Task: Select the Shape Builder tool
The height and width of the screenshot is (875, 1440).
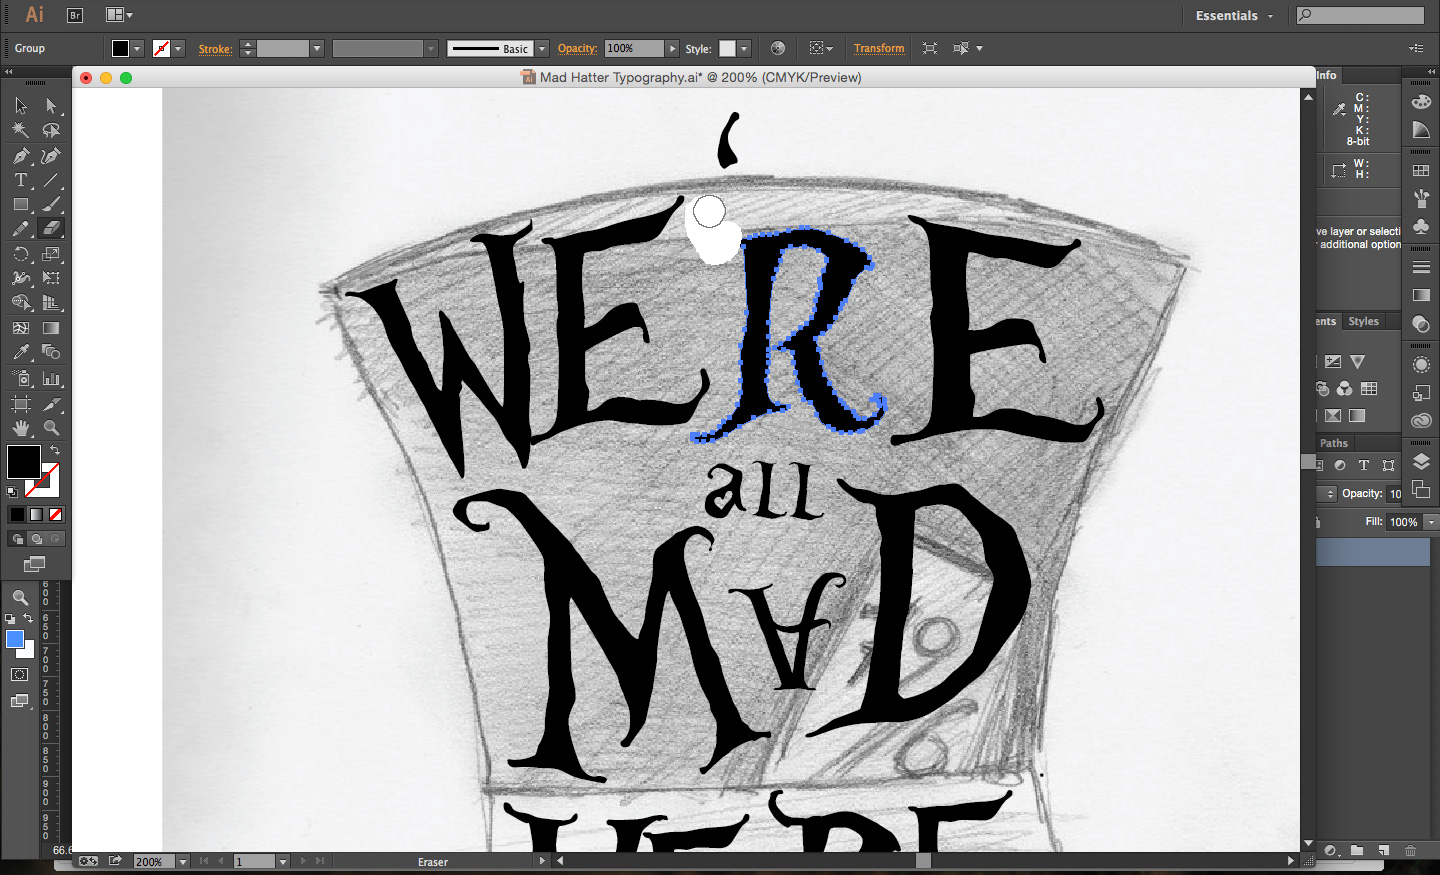Action: (21, 302)
